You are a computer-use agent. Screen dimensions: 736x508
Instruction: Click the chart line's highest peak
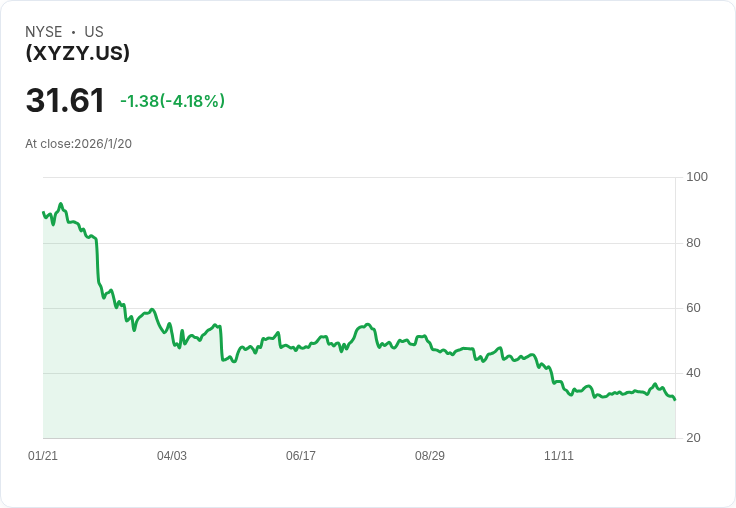[61, 204]
